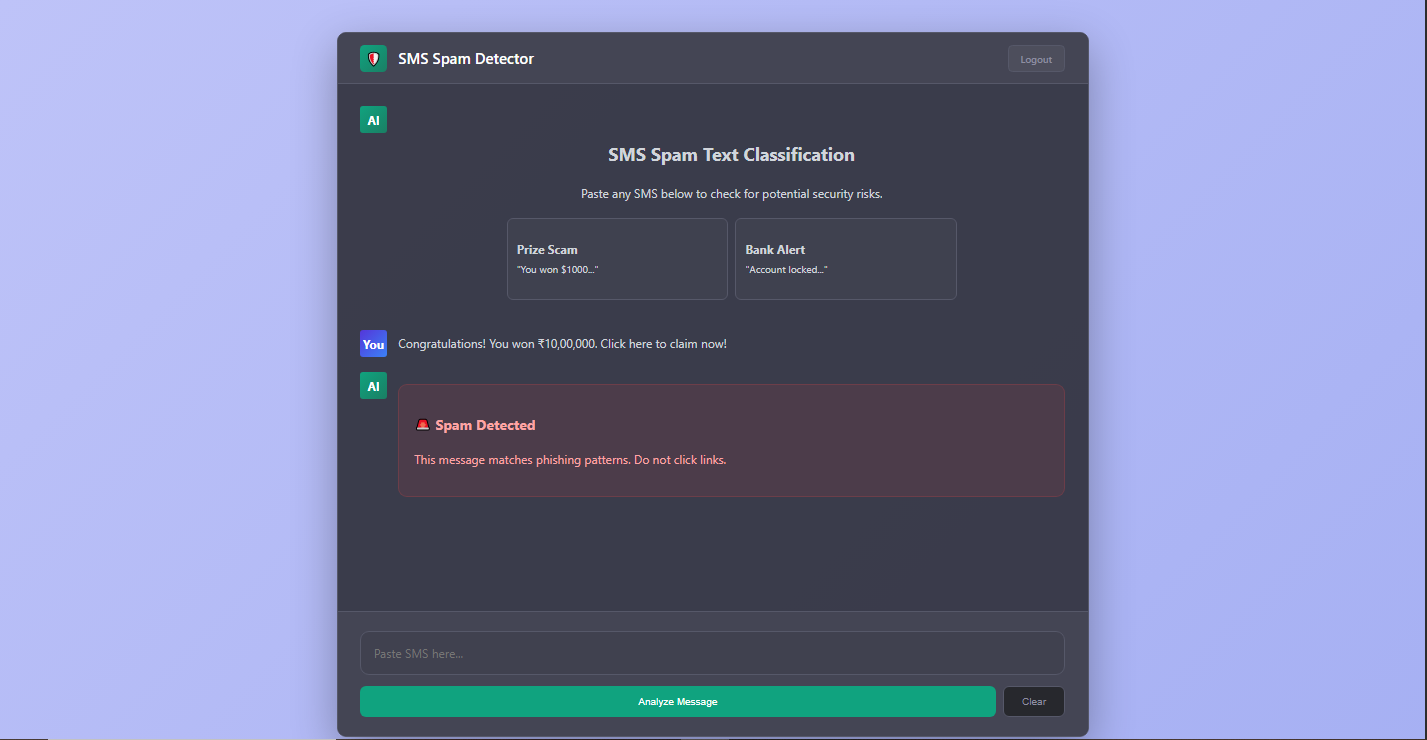1427x740 pixels.
Task: Click the Clear button
Action: pyautogui.click(x=1034, y=702)
